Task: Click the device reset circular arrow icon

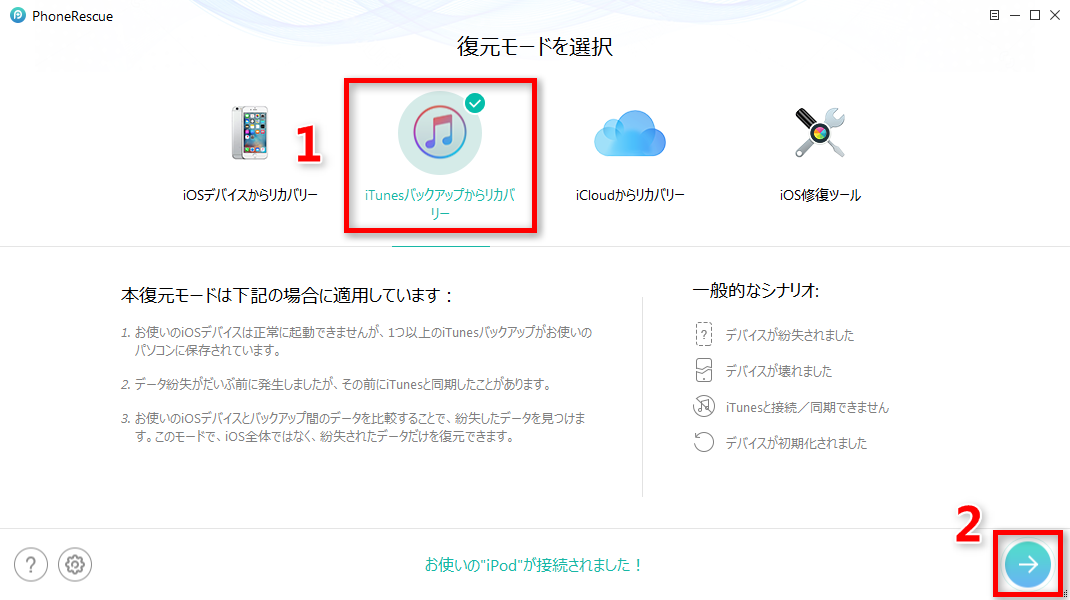Action: [x=704, y=442]
